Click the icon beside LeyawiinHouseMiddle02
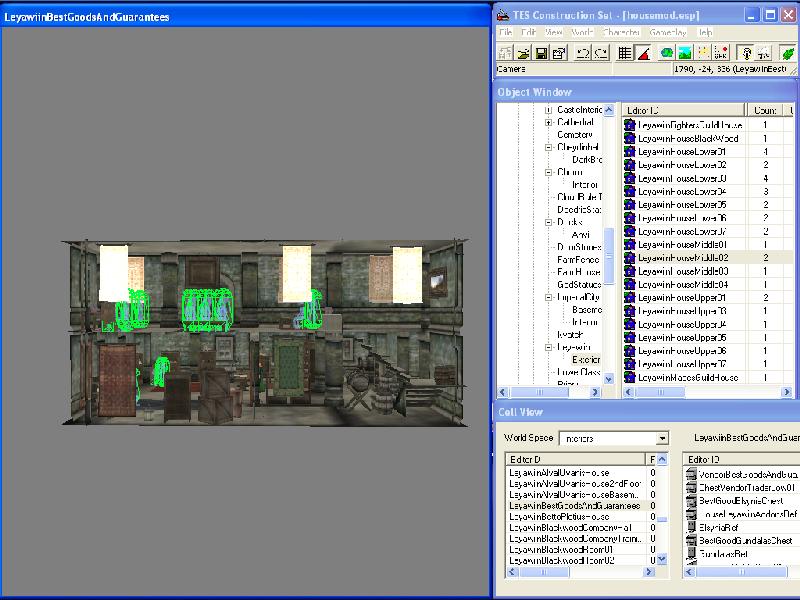Viewport: 800px width, 600px height. coord(630,258)
